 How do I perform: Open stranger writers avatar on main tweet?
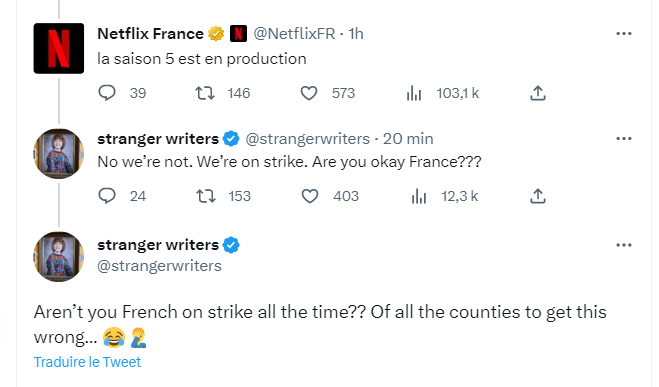pyautogui.click(x=59, y=256)
